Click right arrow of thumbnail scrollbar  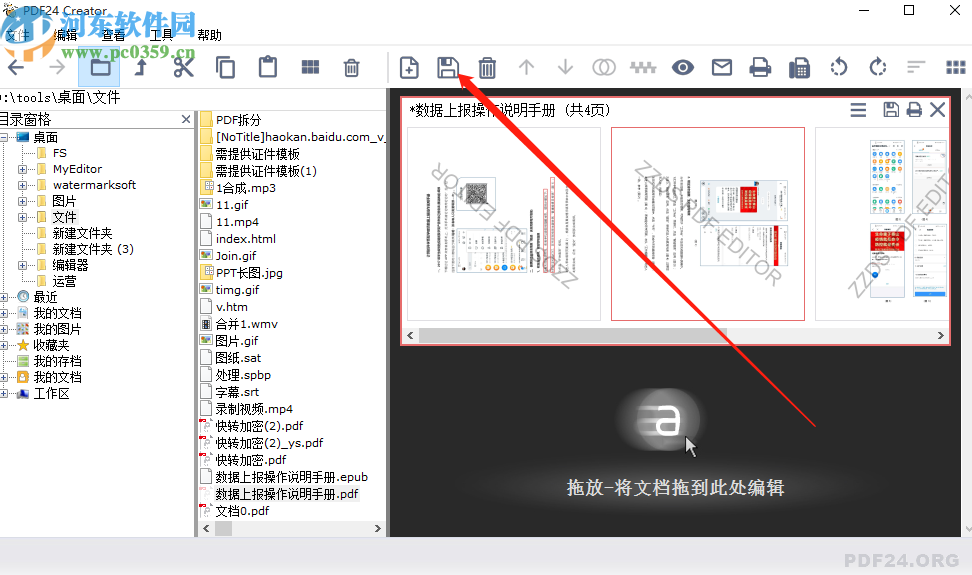coord(940,336)
